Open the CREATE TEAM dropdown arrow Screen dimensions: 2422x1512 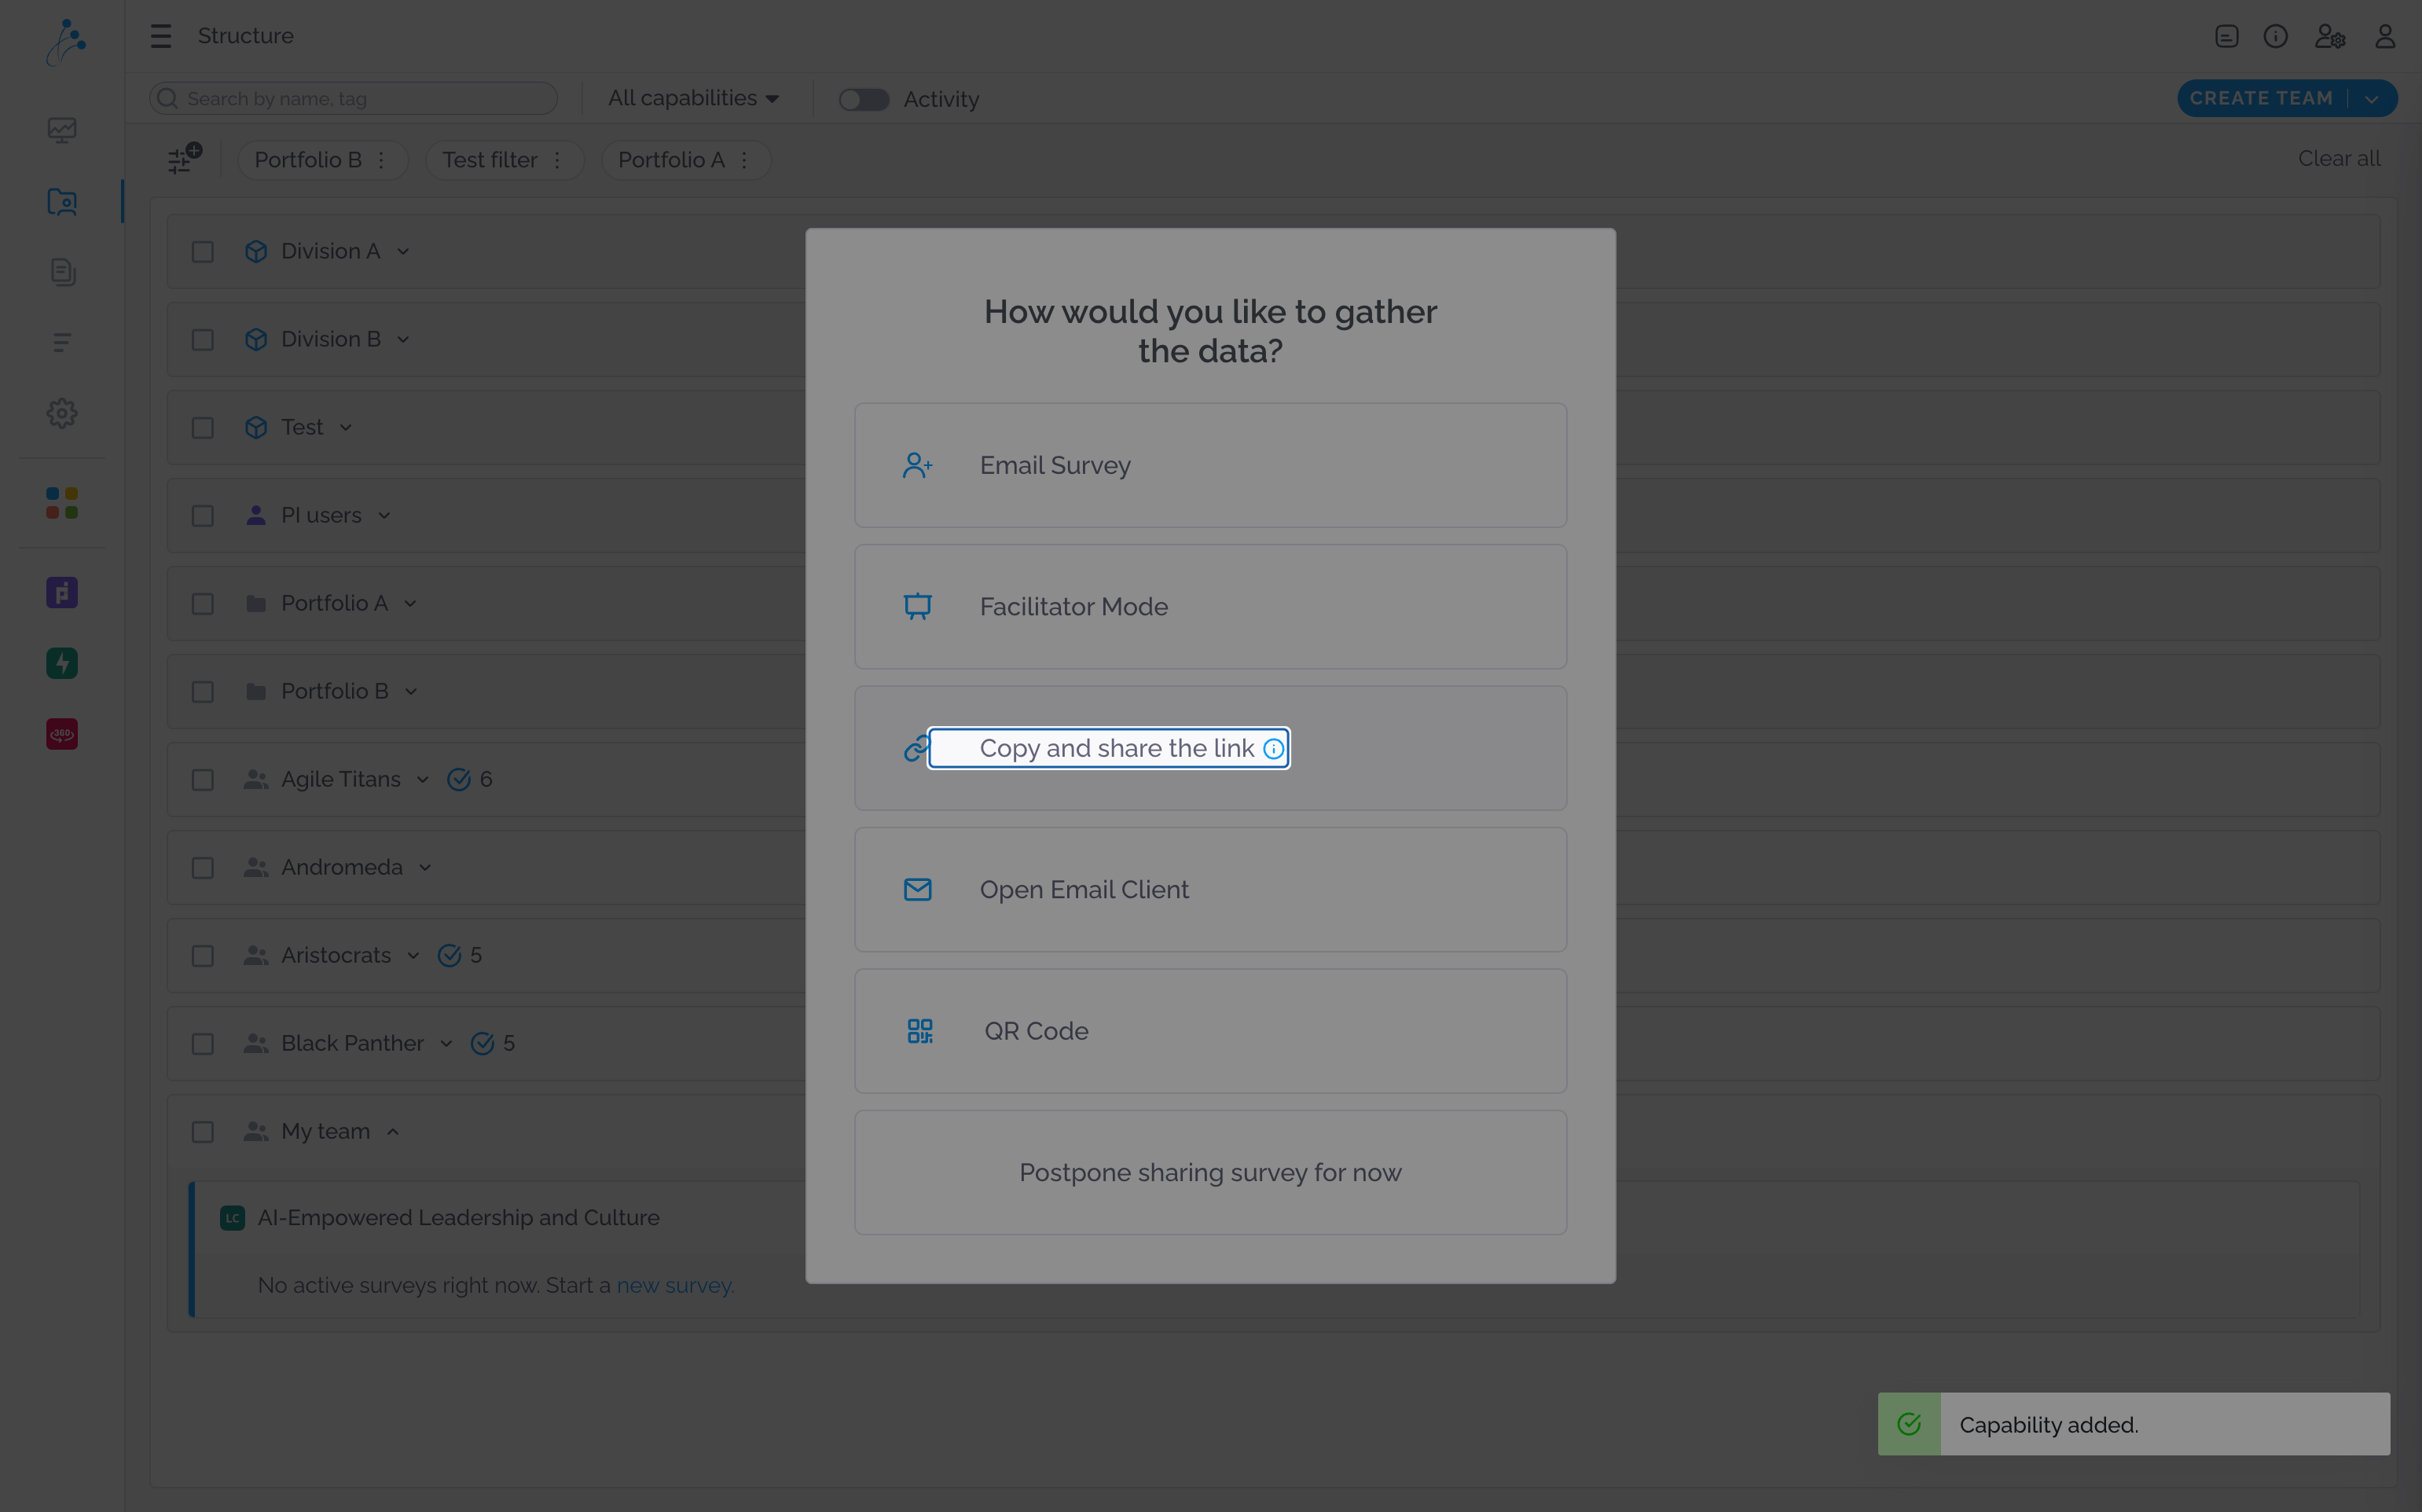2371,98
